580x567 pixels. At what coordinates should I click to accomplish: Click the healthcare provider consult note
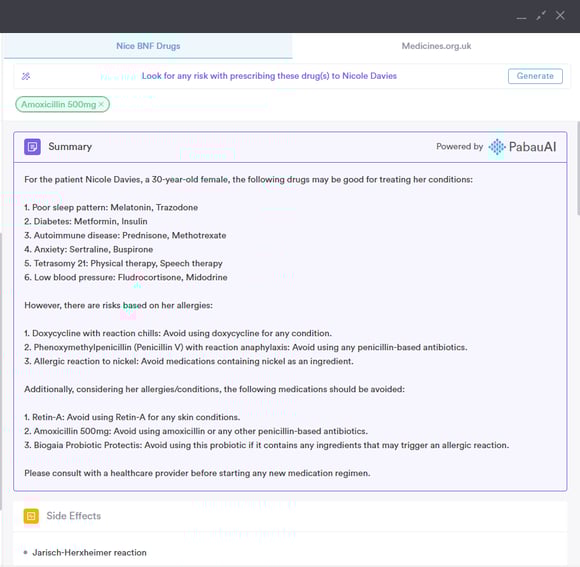(197, 473)
